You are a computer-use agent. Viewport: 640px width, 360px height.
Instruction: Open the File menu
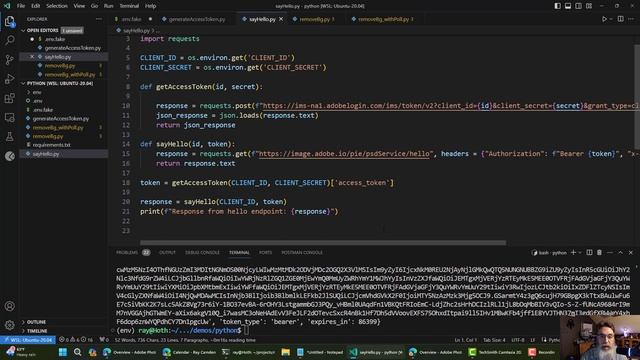[21, 6]
